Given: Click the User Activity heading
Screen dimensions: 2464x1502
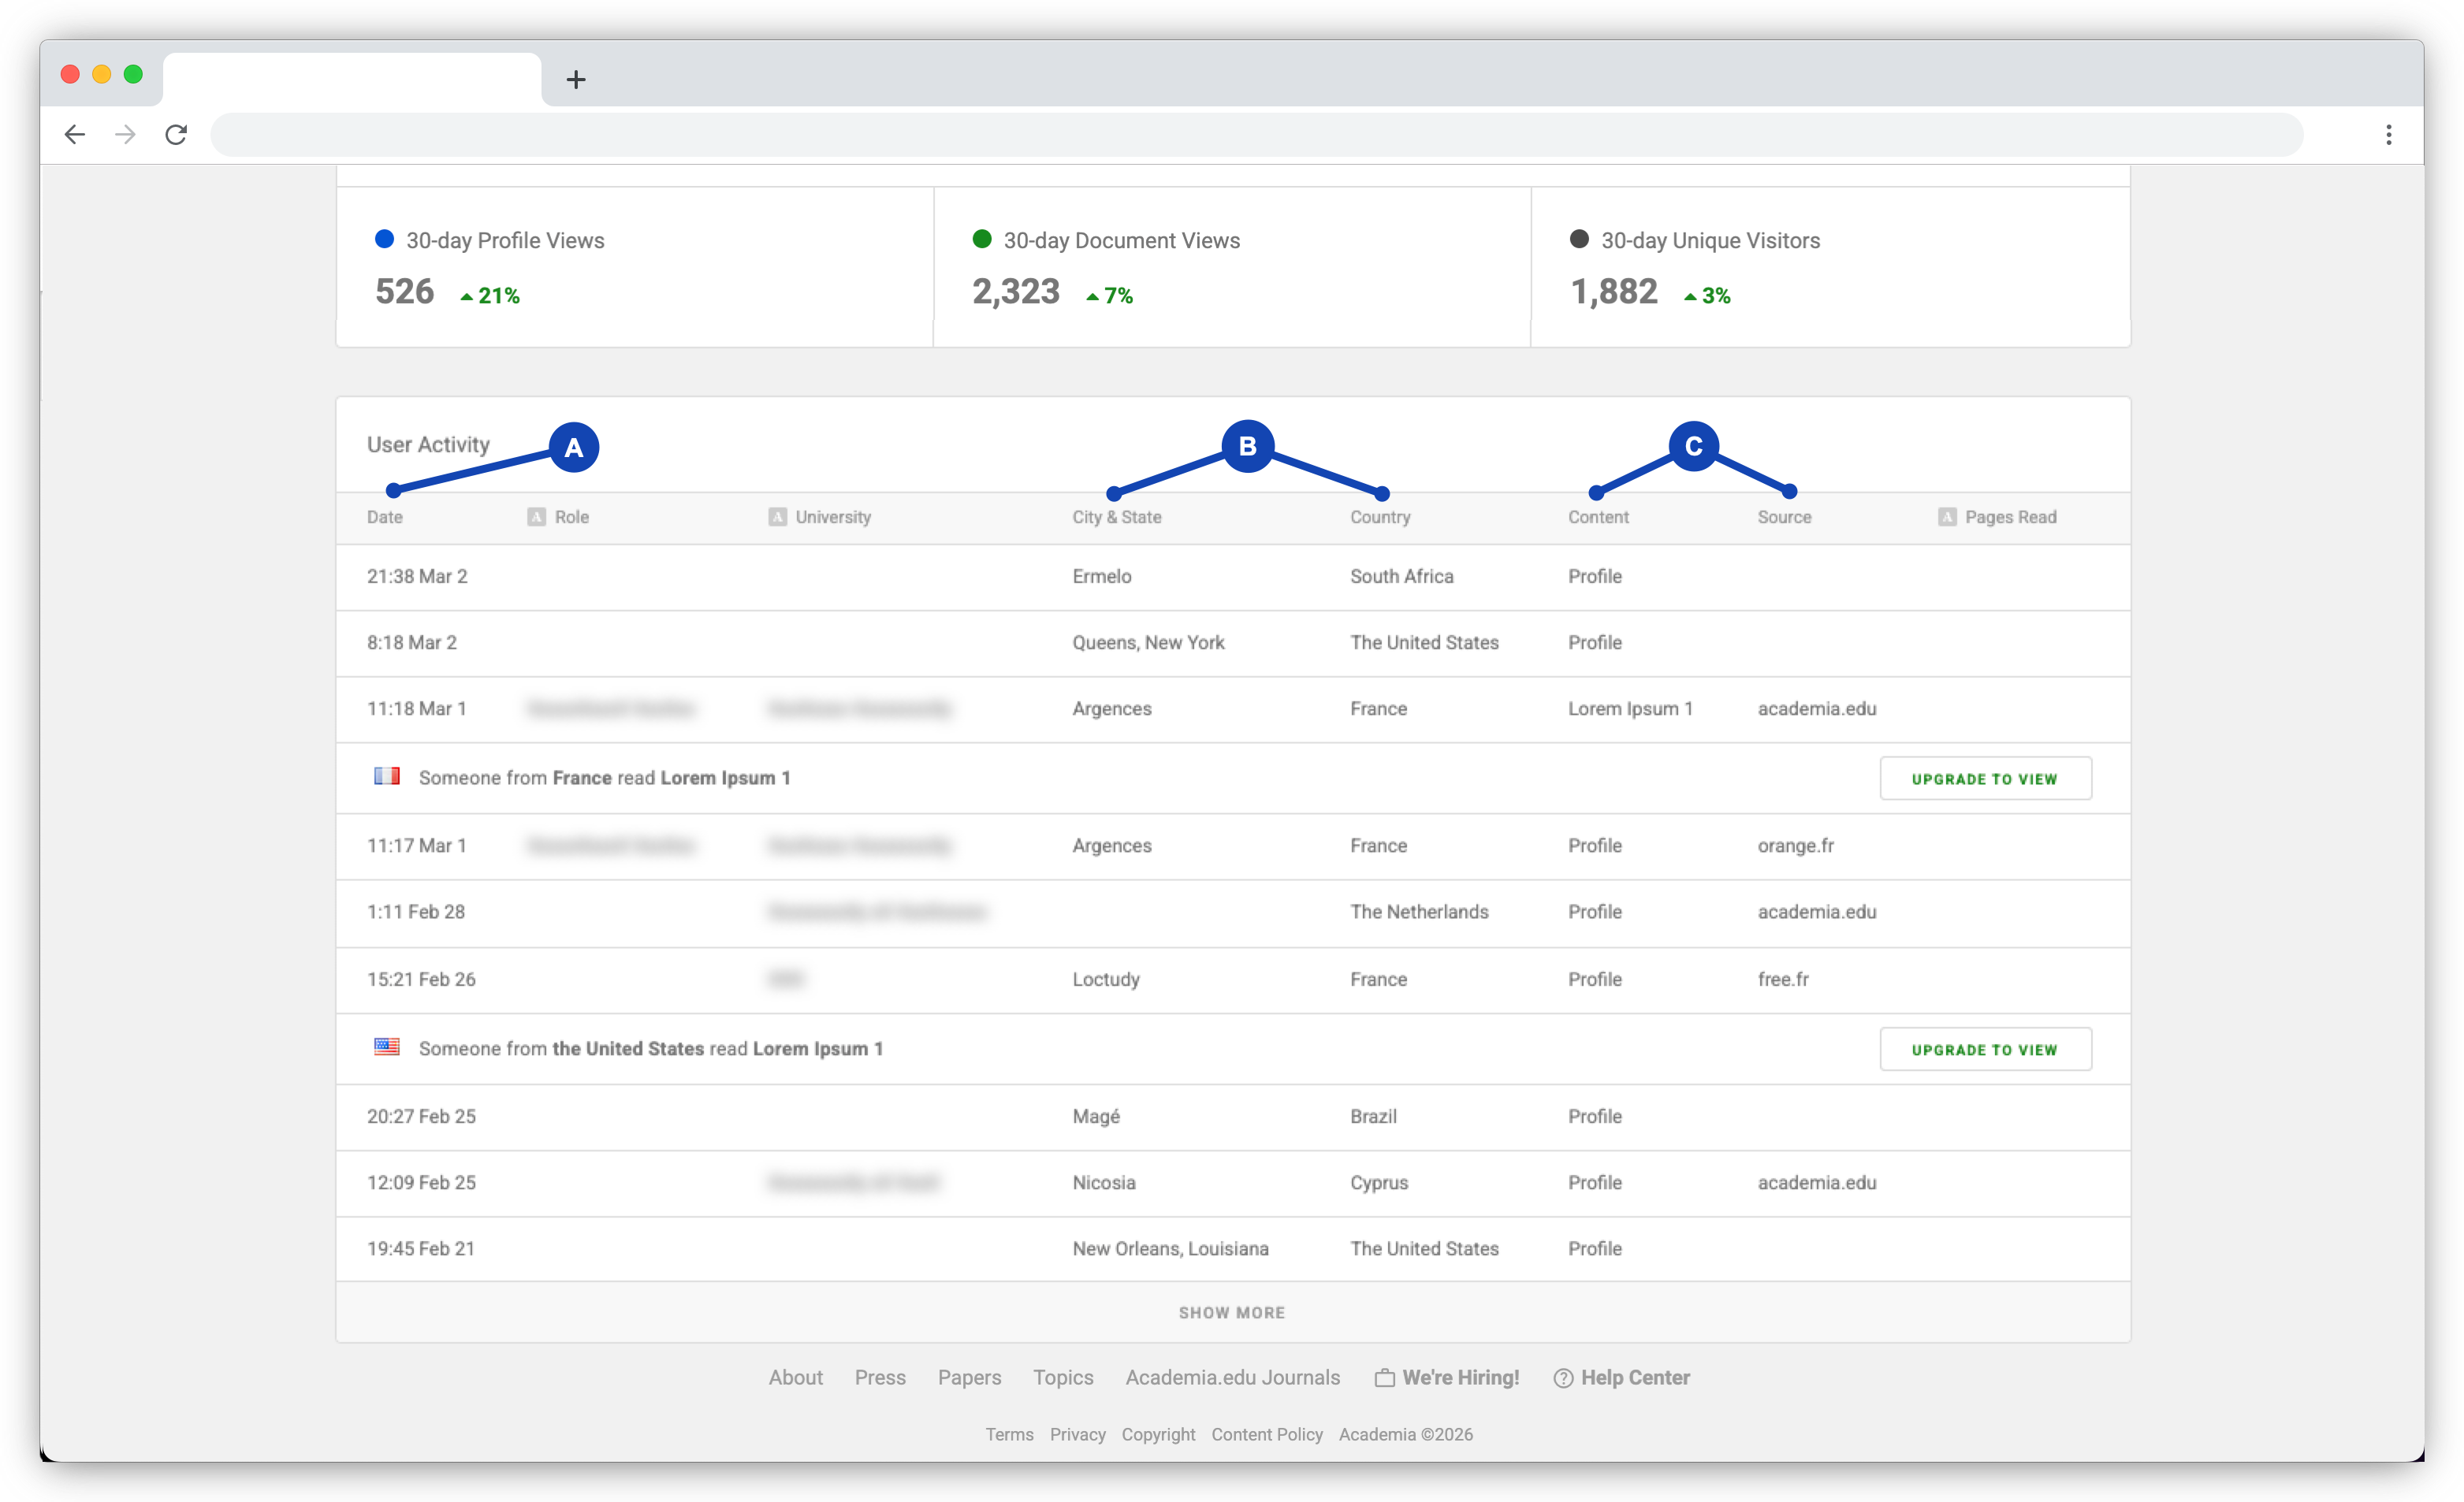Looking at the screenshot, I should pyautogui.click(x=428, y=445).
